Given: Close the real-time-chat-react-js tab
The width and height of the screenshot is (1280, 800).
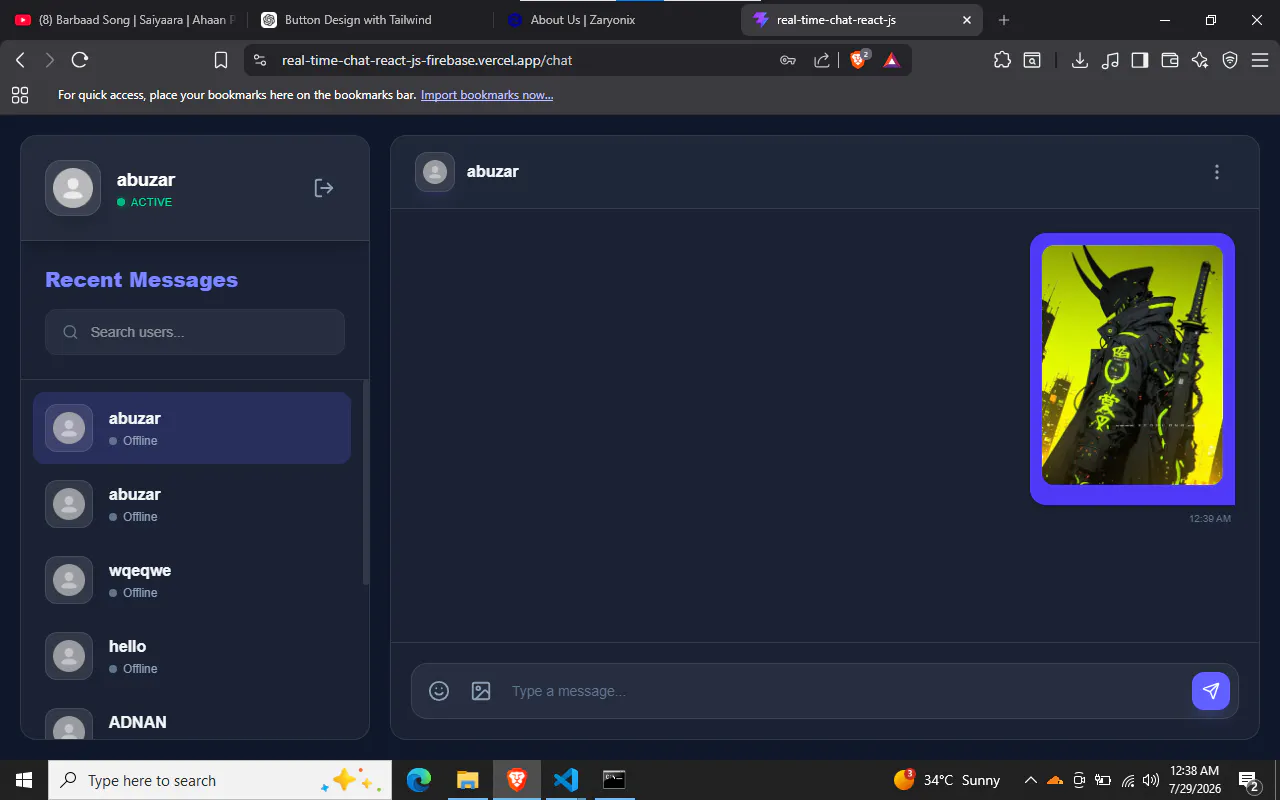Looking at the screenshot, I should (x=967, y=20).
